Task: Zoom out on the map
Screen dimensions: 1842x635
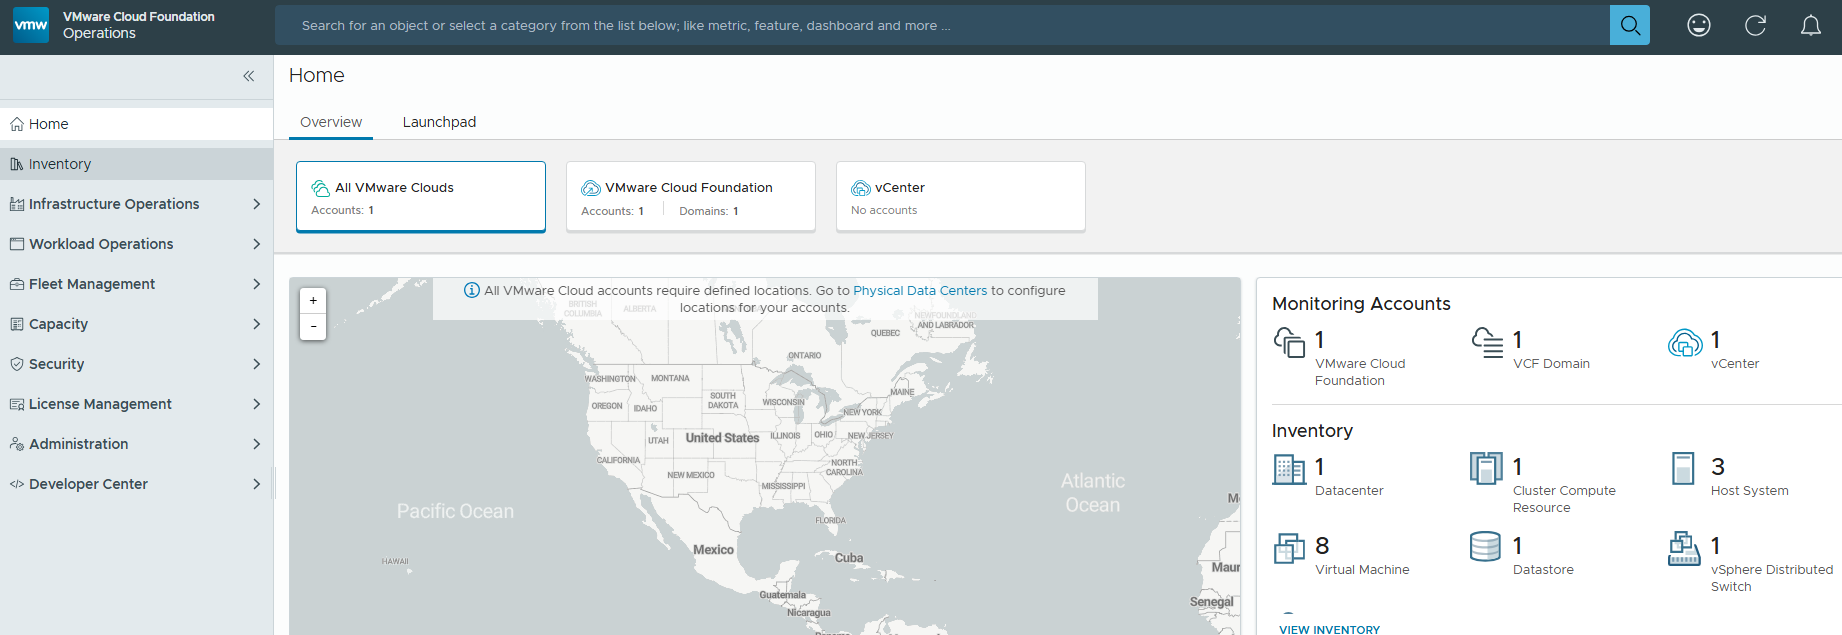Action: [313, 326]
